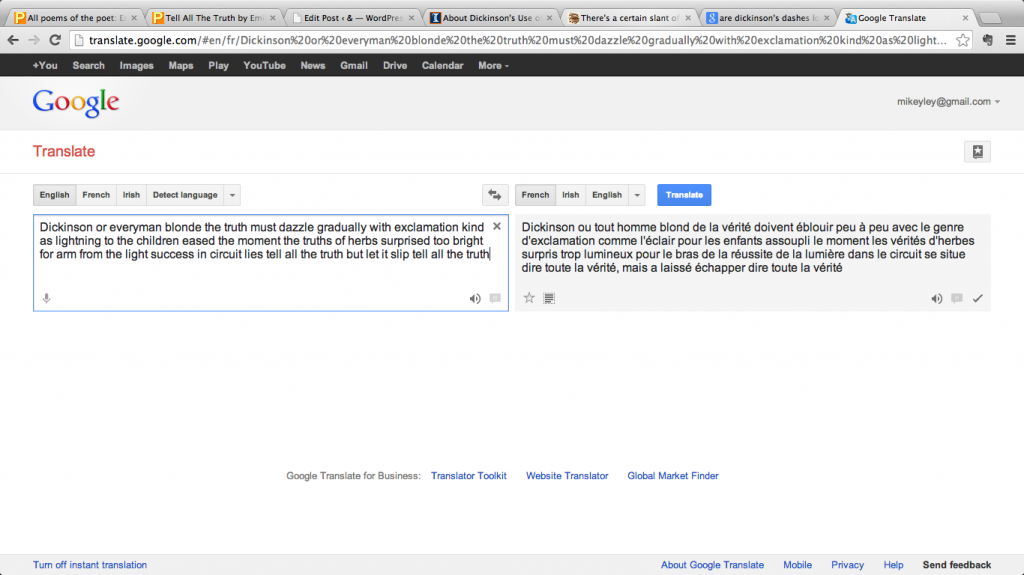The image size is (1024, 575).
Task: Click the browser forward arrow
Action: [x=33, y=41]
